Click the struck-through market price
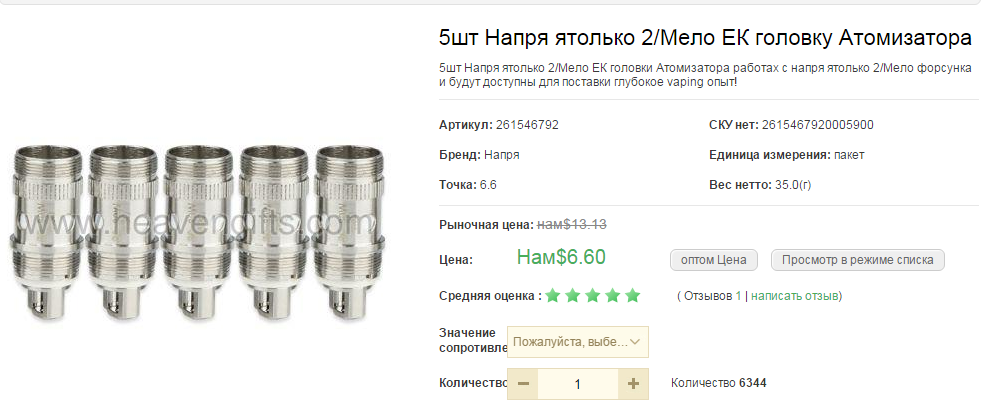Screen dimensions: 985x403 click(x=572, y=225)
